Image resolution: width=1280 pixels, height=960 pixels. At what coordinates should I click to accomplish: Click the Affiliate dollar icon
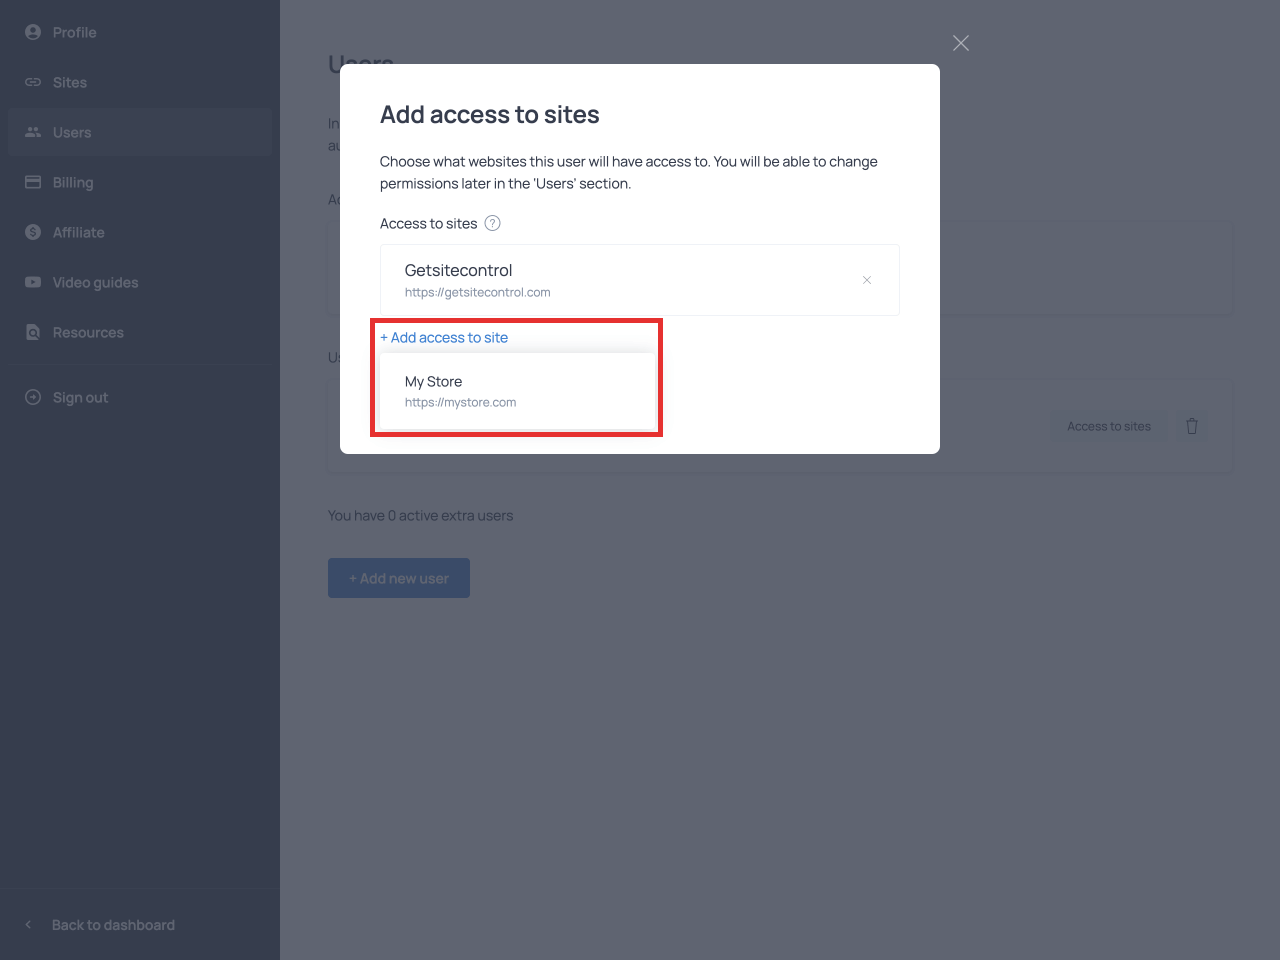tap(33, 232)
